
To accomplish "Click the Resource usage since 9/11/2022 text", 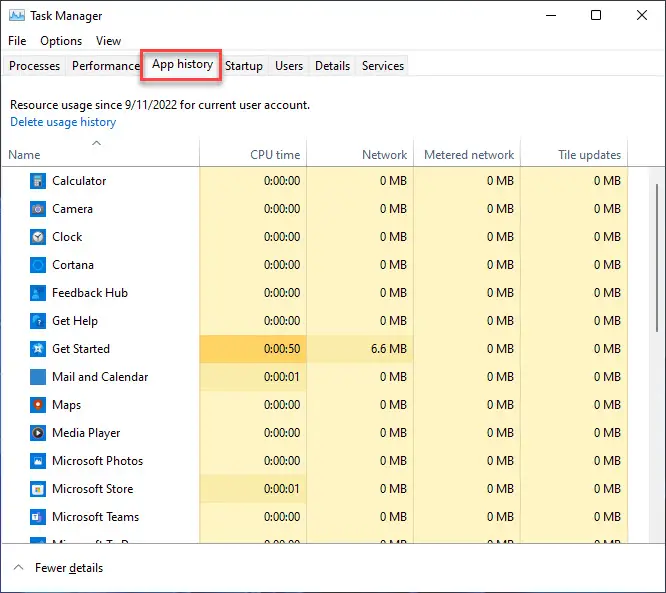I will click(x=160, y=105).
